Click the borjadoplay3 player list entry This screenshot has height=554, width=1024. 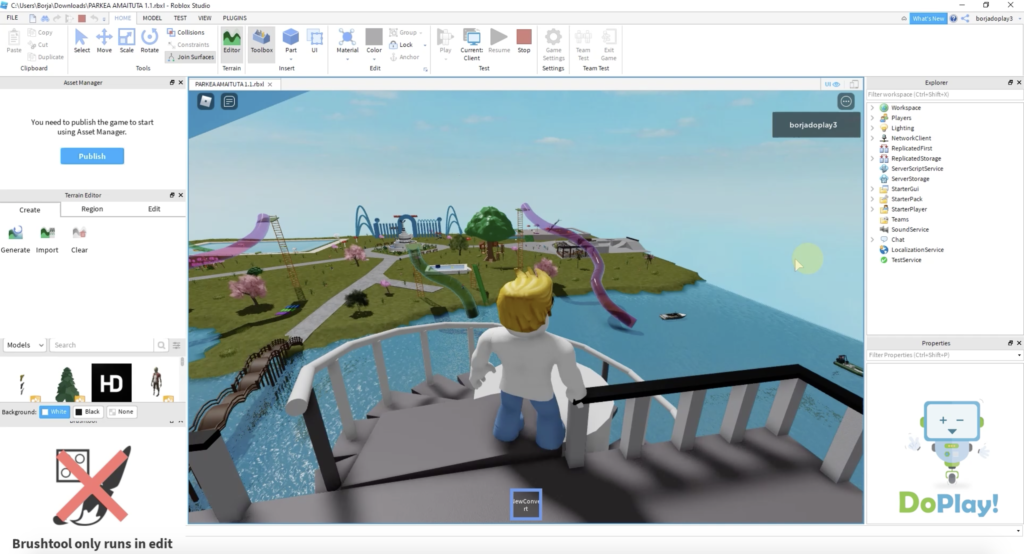(816, 125)
